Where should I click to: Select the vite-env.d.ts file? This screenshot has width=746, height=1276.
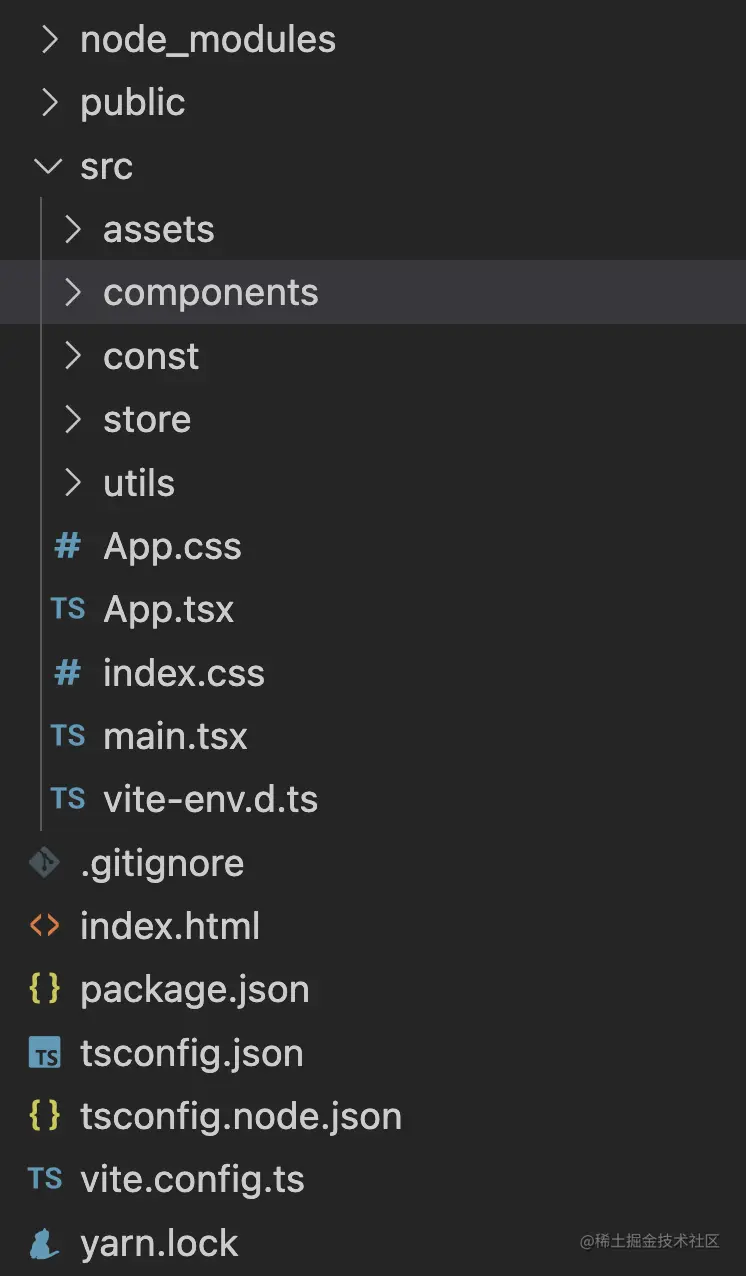210,799
